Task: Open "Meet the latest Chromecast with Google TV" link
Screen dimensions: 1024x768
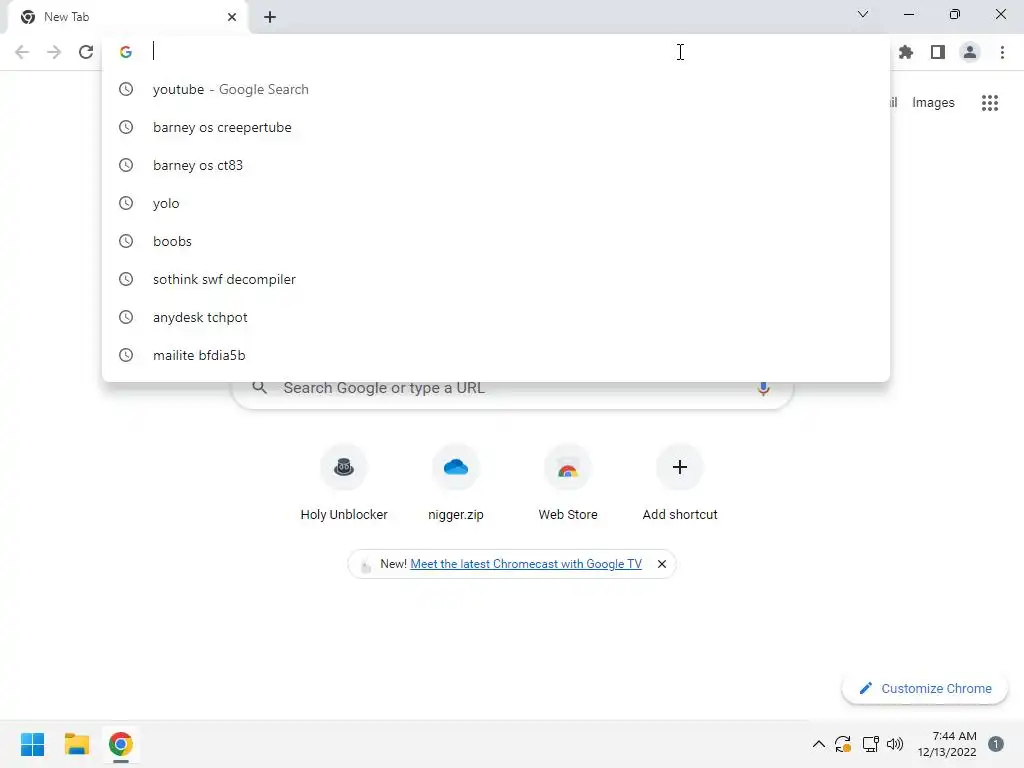Action: (x=526, y=564)
